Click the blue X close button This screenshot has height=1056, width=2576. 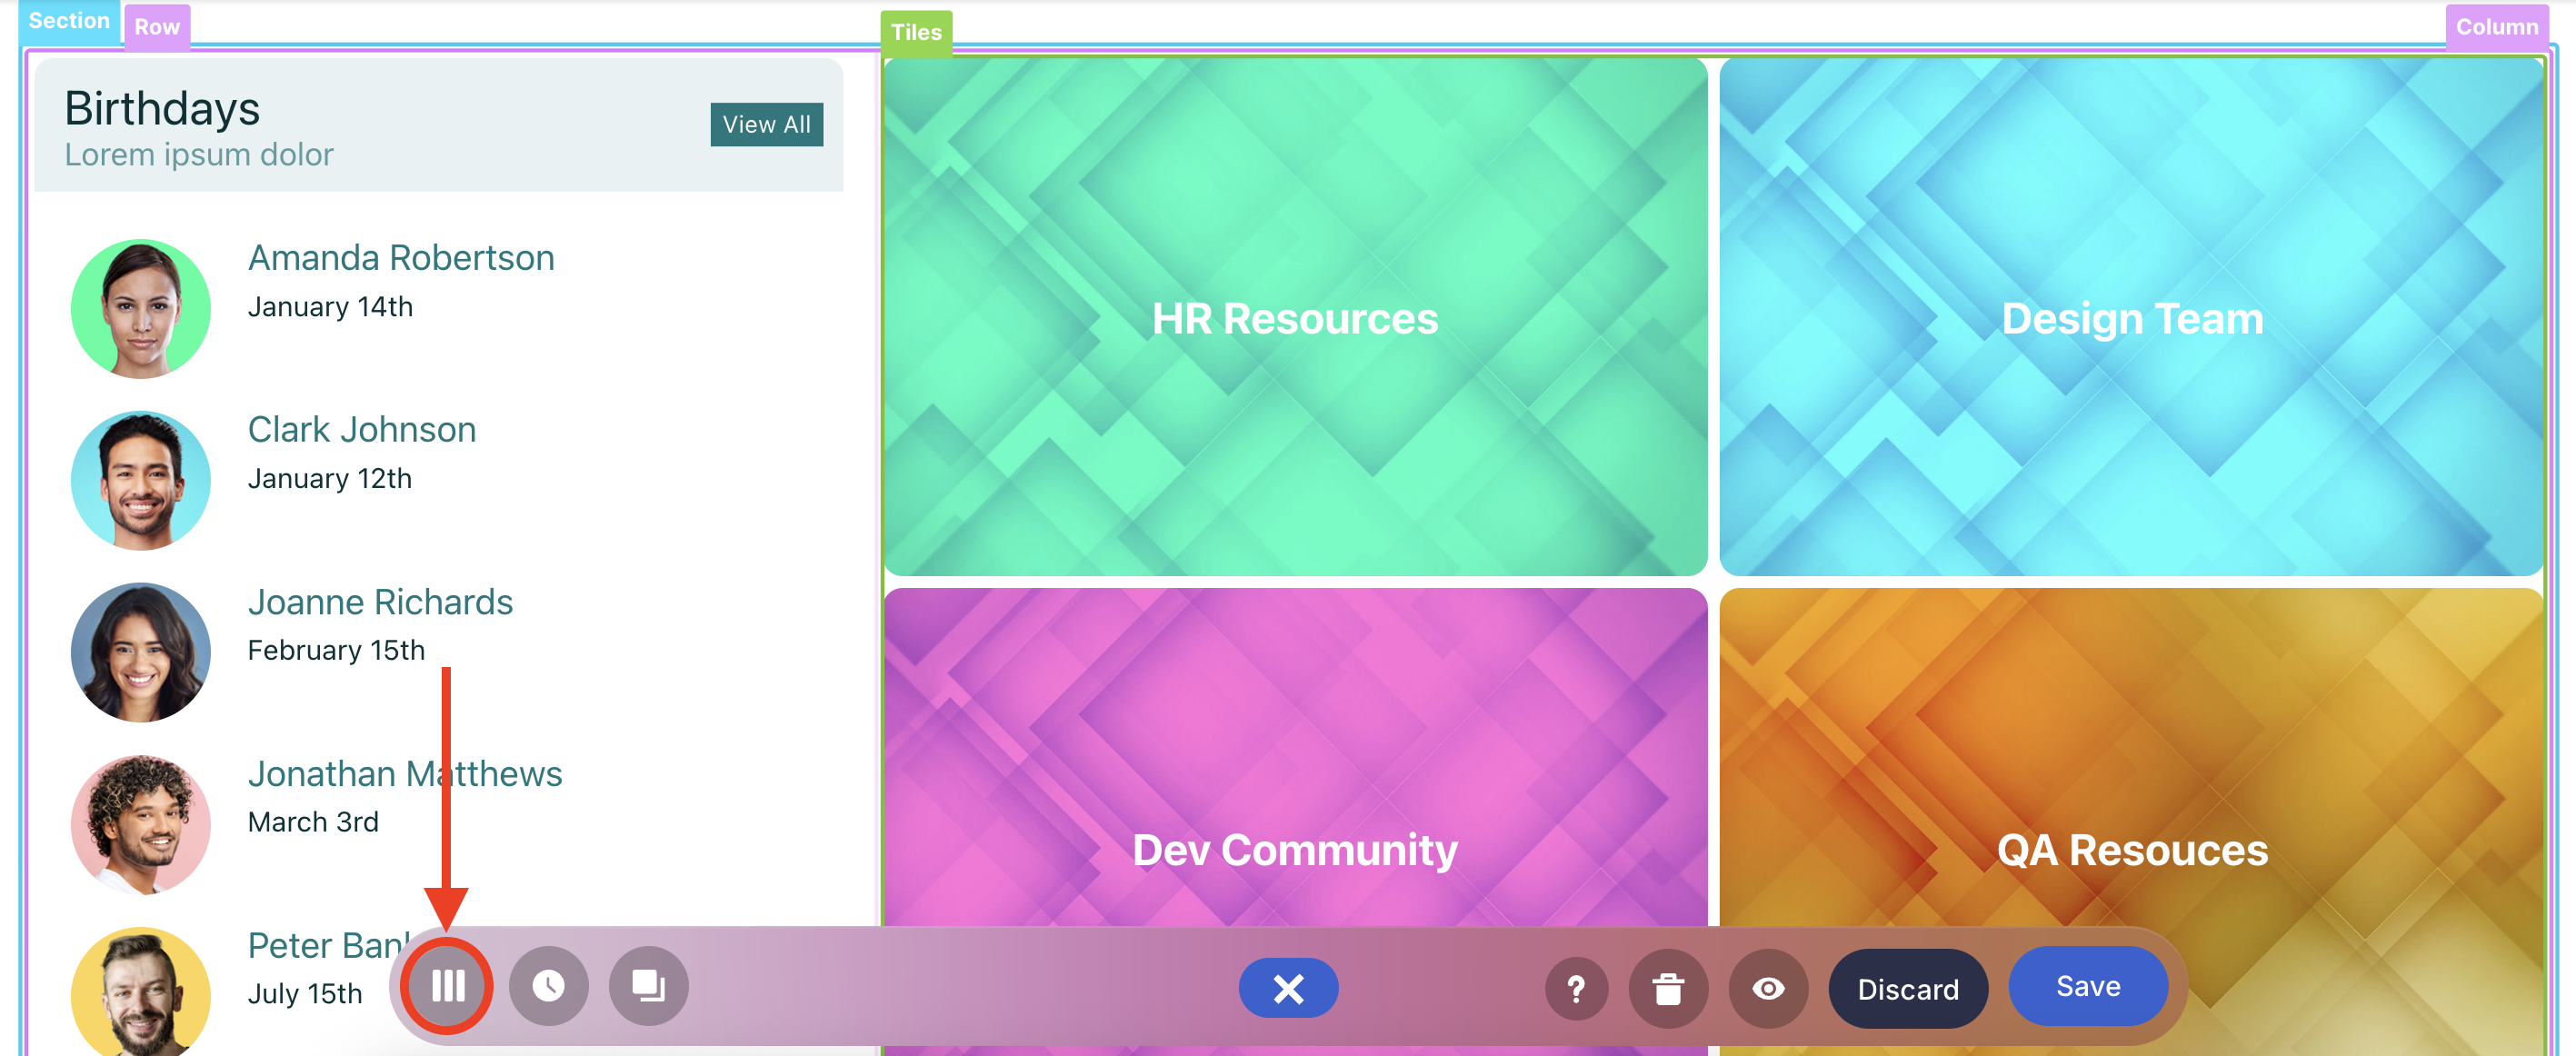(x=1287, y=988)
